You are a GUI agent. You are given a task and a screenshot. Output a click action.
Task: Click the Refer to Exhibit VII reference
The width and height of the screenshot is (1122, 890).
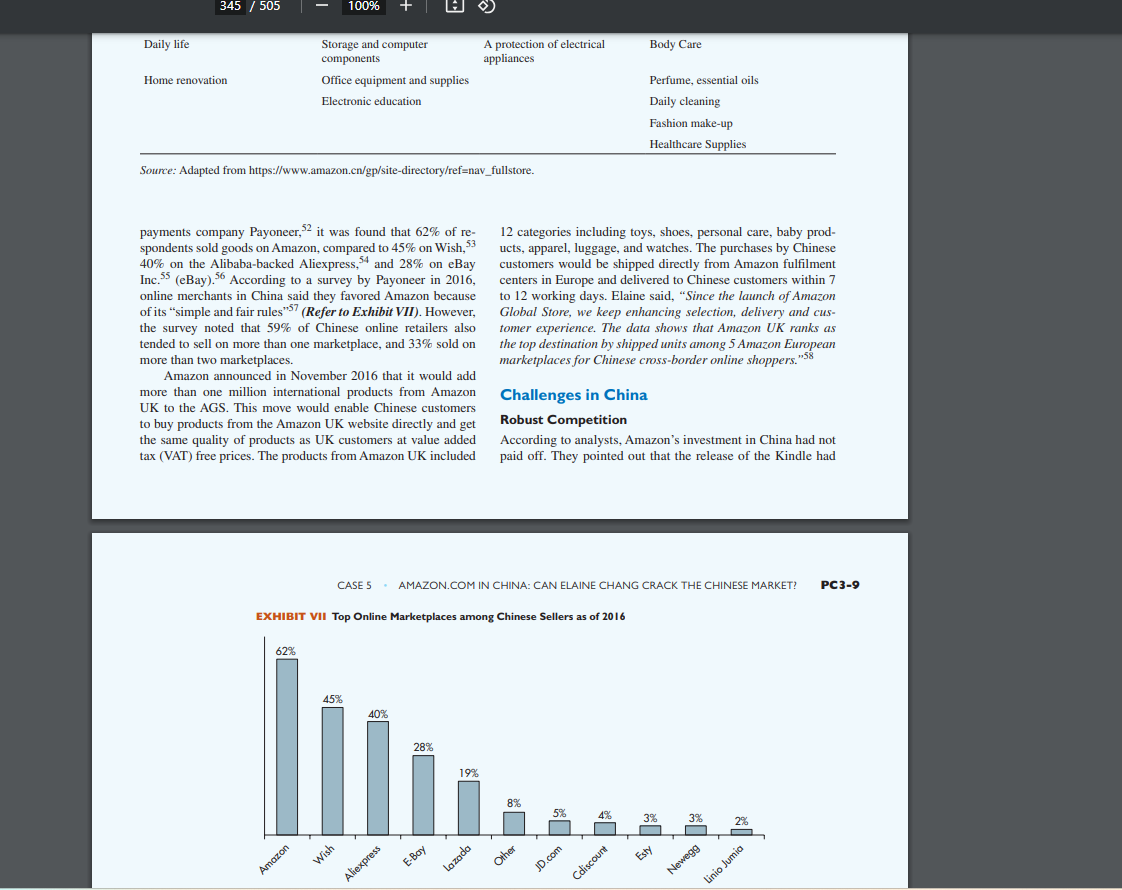(361, 312)
